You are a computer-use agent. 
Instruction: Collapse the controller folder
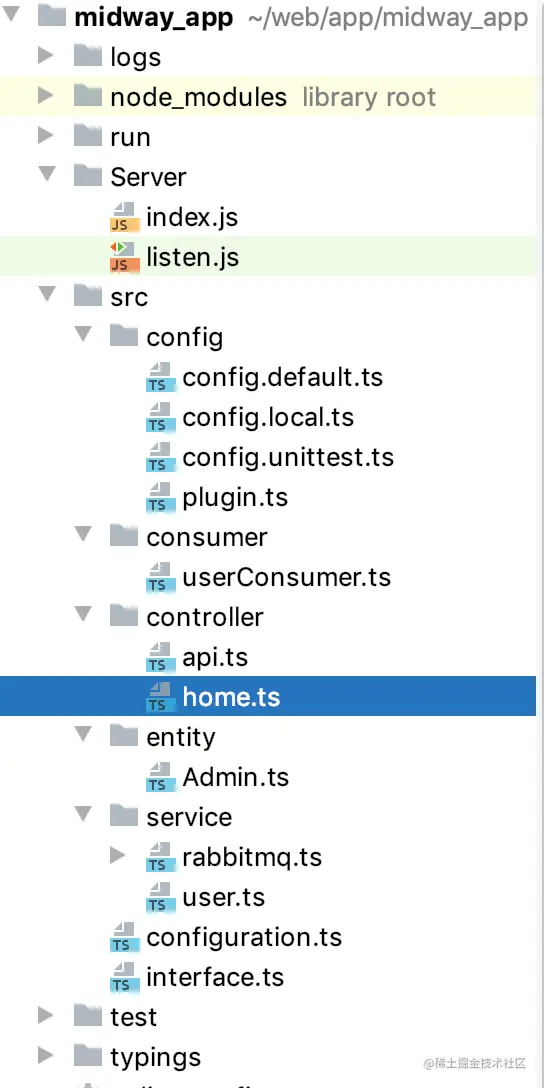tap(83, 614)
